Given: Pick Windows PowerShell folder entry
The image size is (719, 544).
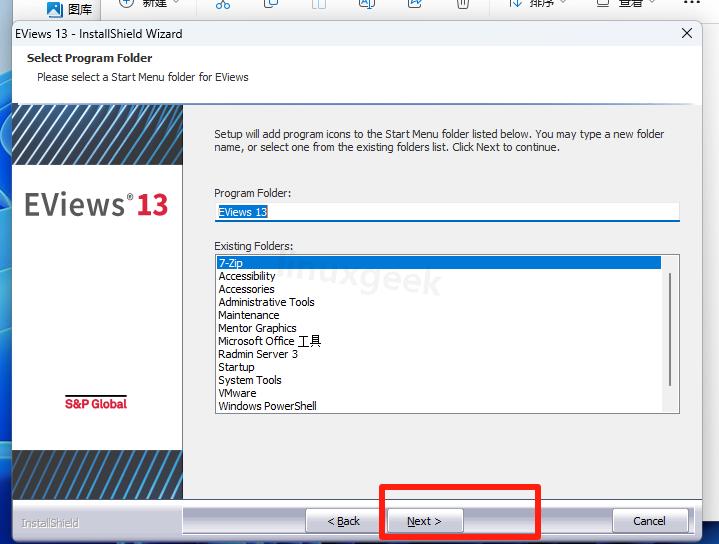Looking at the screenshot, I should pyautogui.click(x=267, y=406).
